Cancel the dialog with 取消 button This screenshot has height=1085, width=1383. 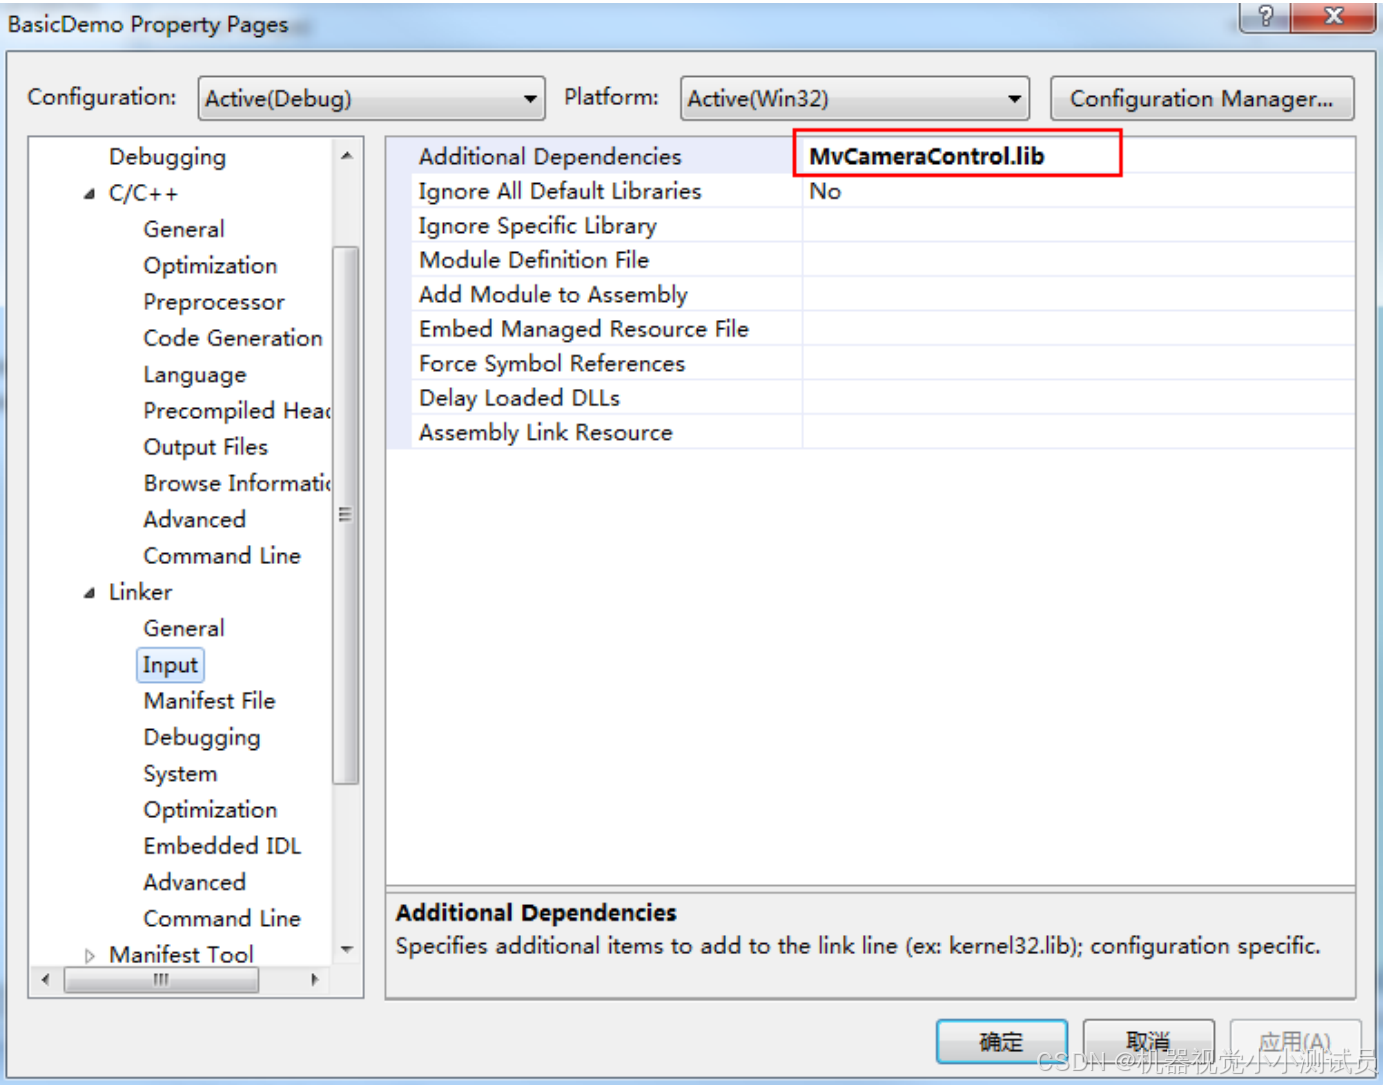coord(1148,1041)
